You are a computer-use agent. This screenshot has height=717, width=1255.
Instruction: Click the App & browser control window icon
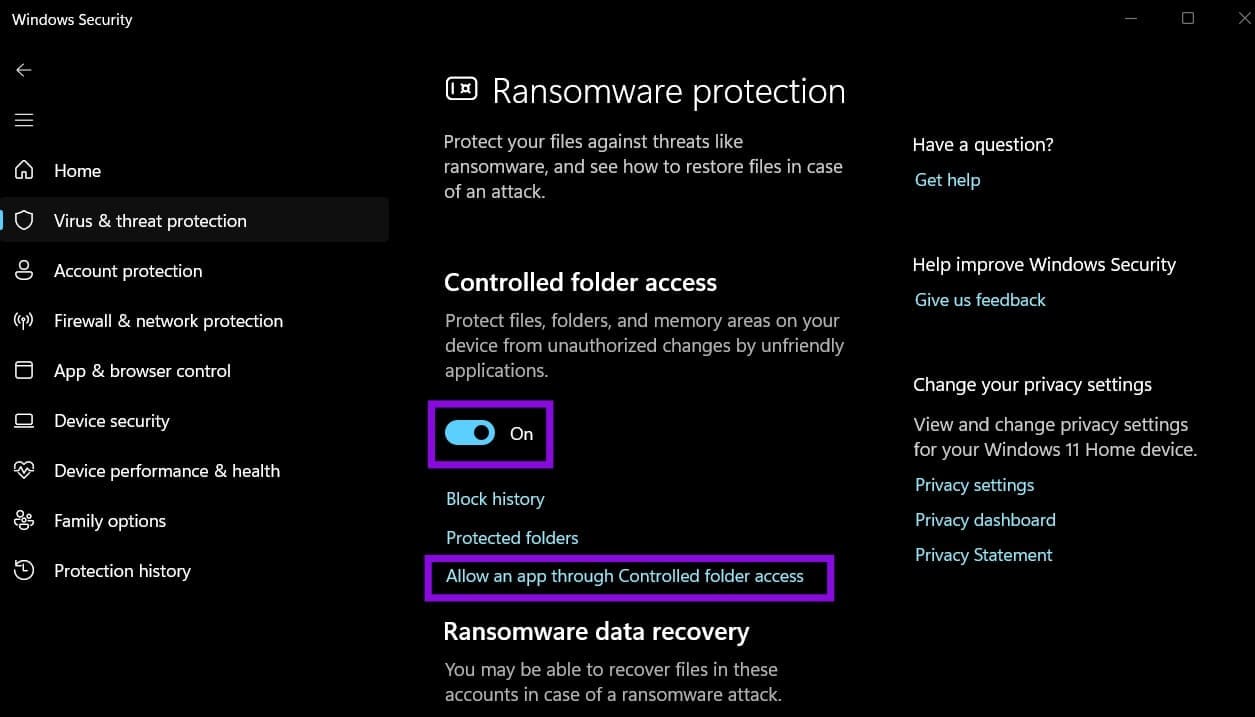(24, 370)
